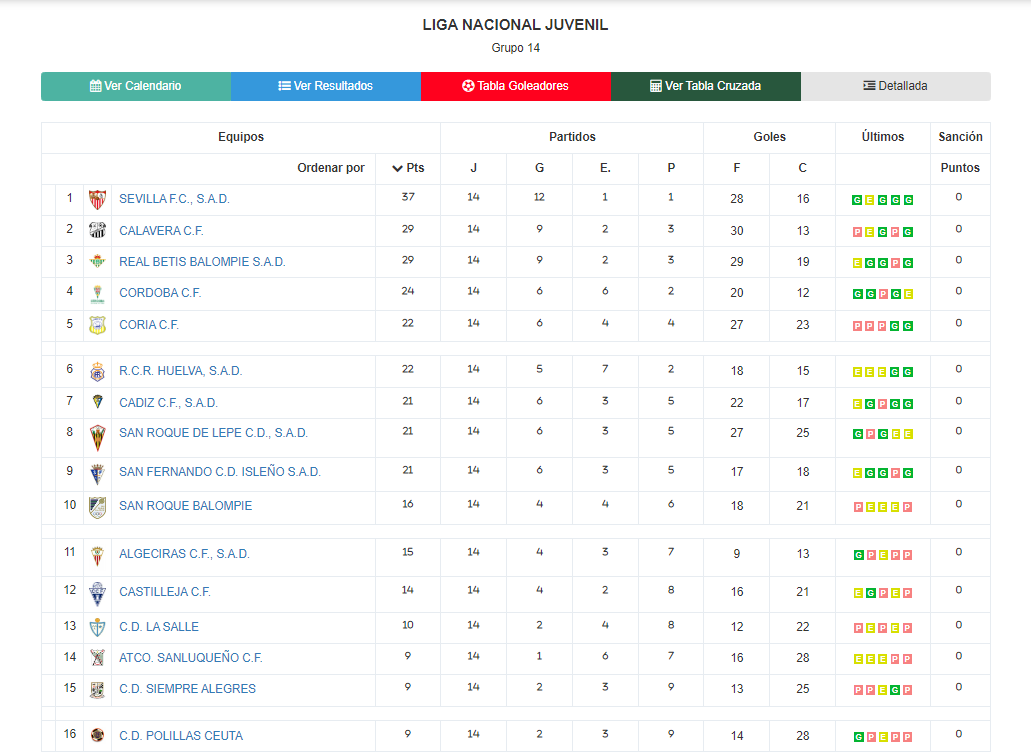Open CALAVERA C.F. team link
1031x756 pixels.
[161, 231]
